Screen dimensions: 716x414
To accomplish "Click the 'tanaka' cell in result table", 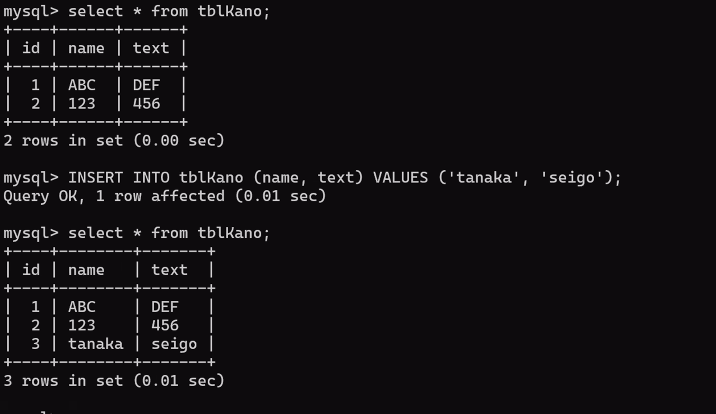I will click(x=95, y=344).
